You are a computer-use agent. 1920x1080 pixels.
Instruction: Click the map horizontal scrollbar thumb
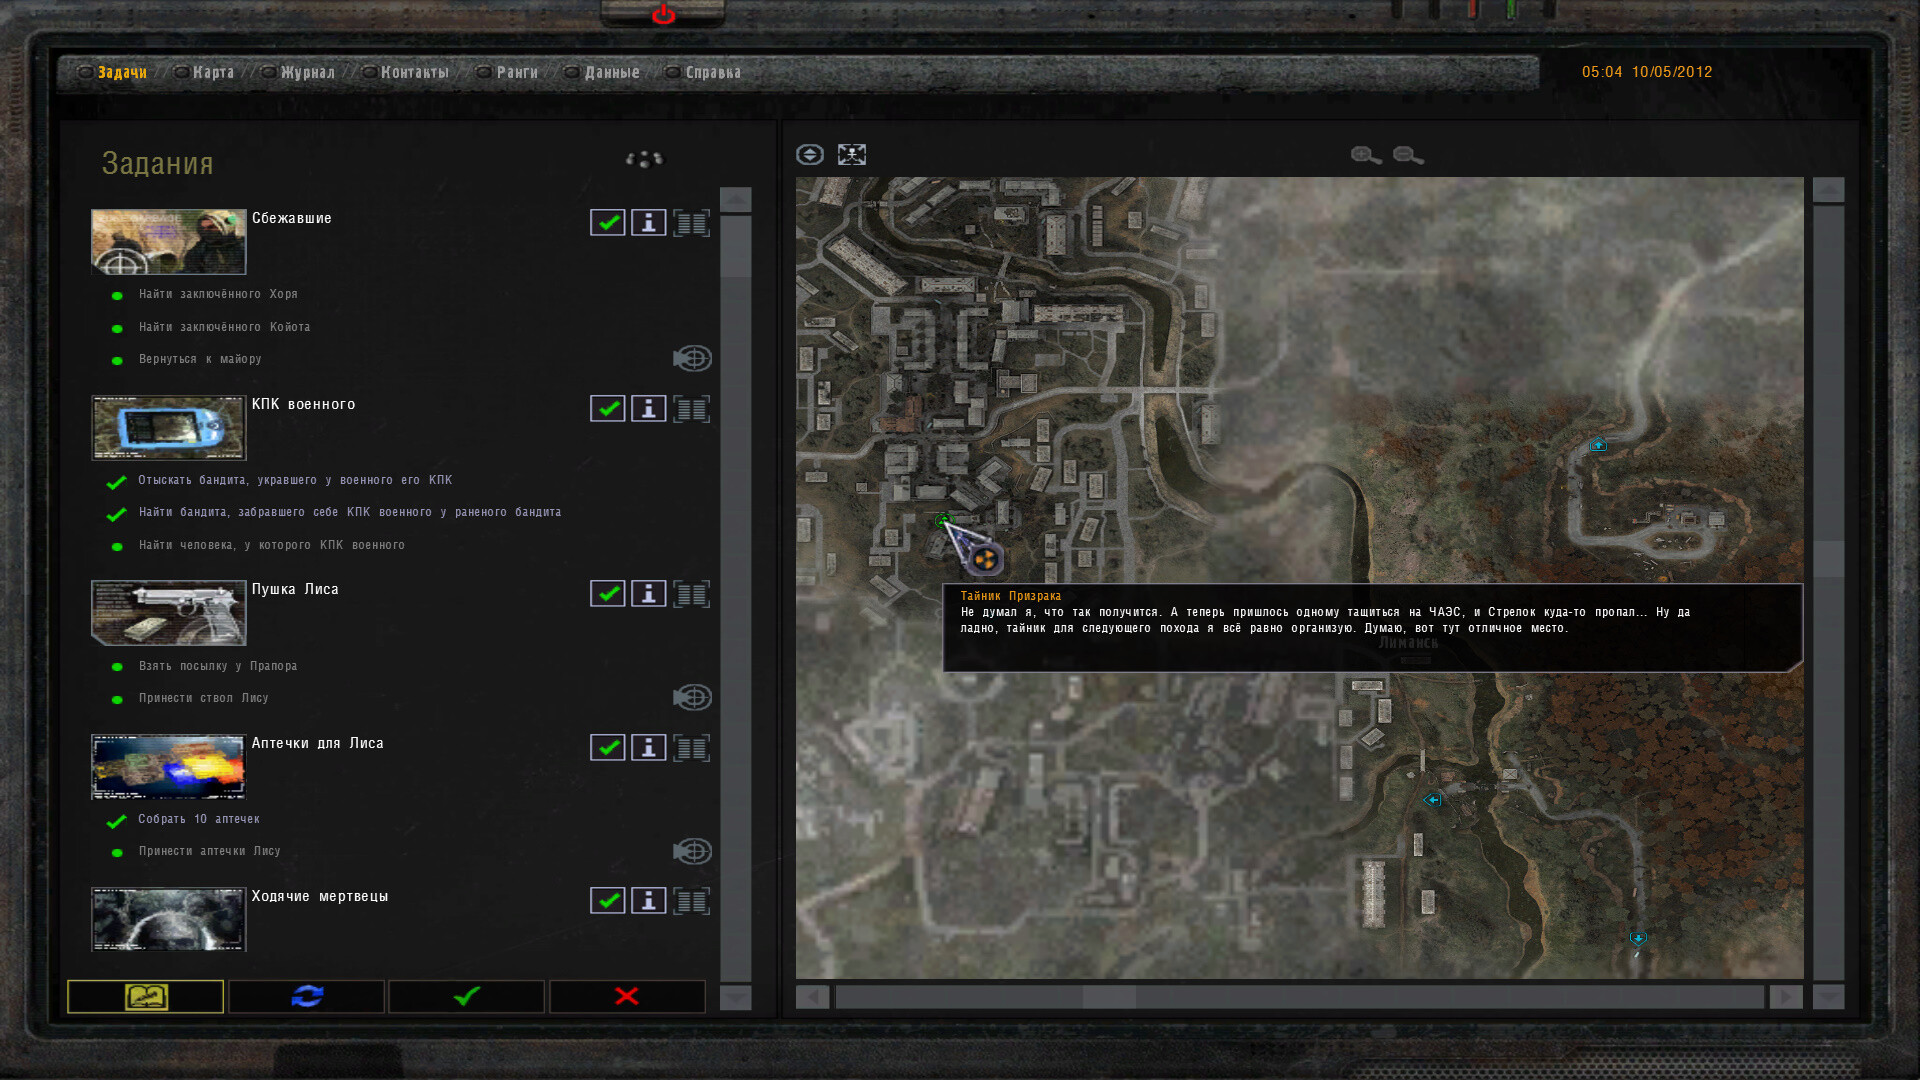point(1110,997)
